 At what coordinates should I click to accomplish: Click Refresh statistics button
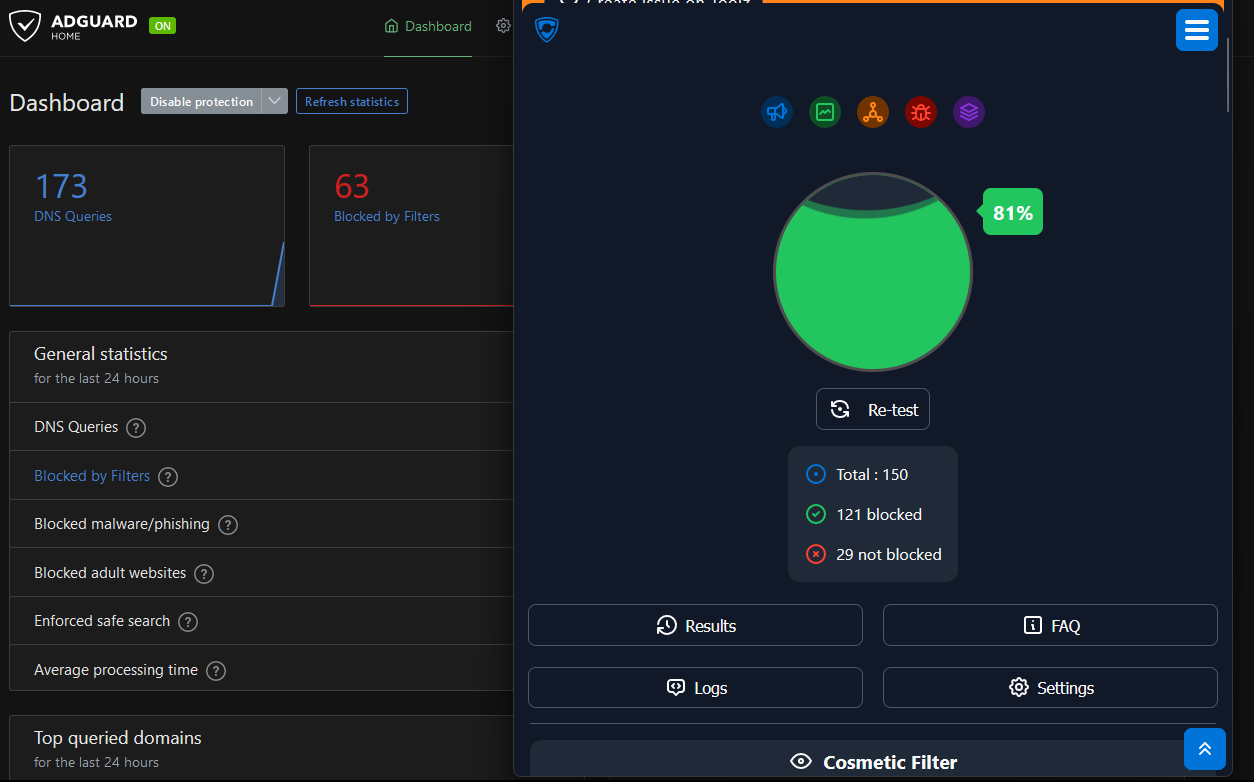(x=352, y=101)
